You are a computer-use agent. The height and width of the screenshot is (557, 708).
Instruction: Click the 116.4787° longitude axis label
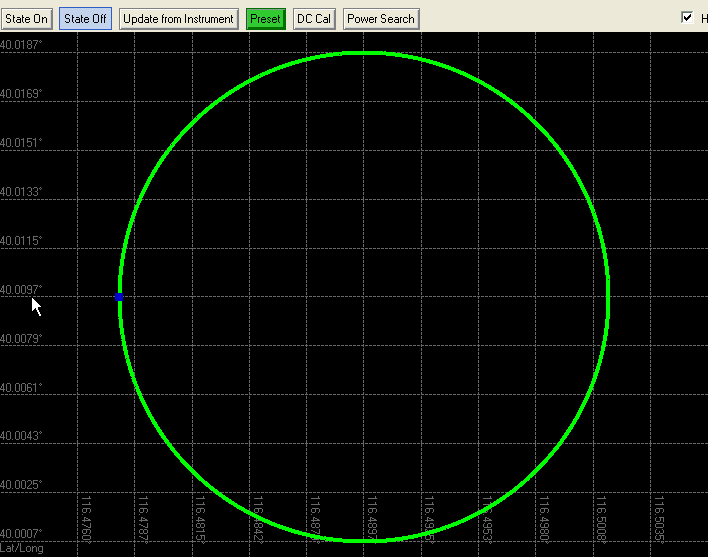tap(142, 520)
